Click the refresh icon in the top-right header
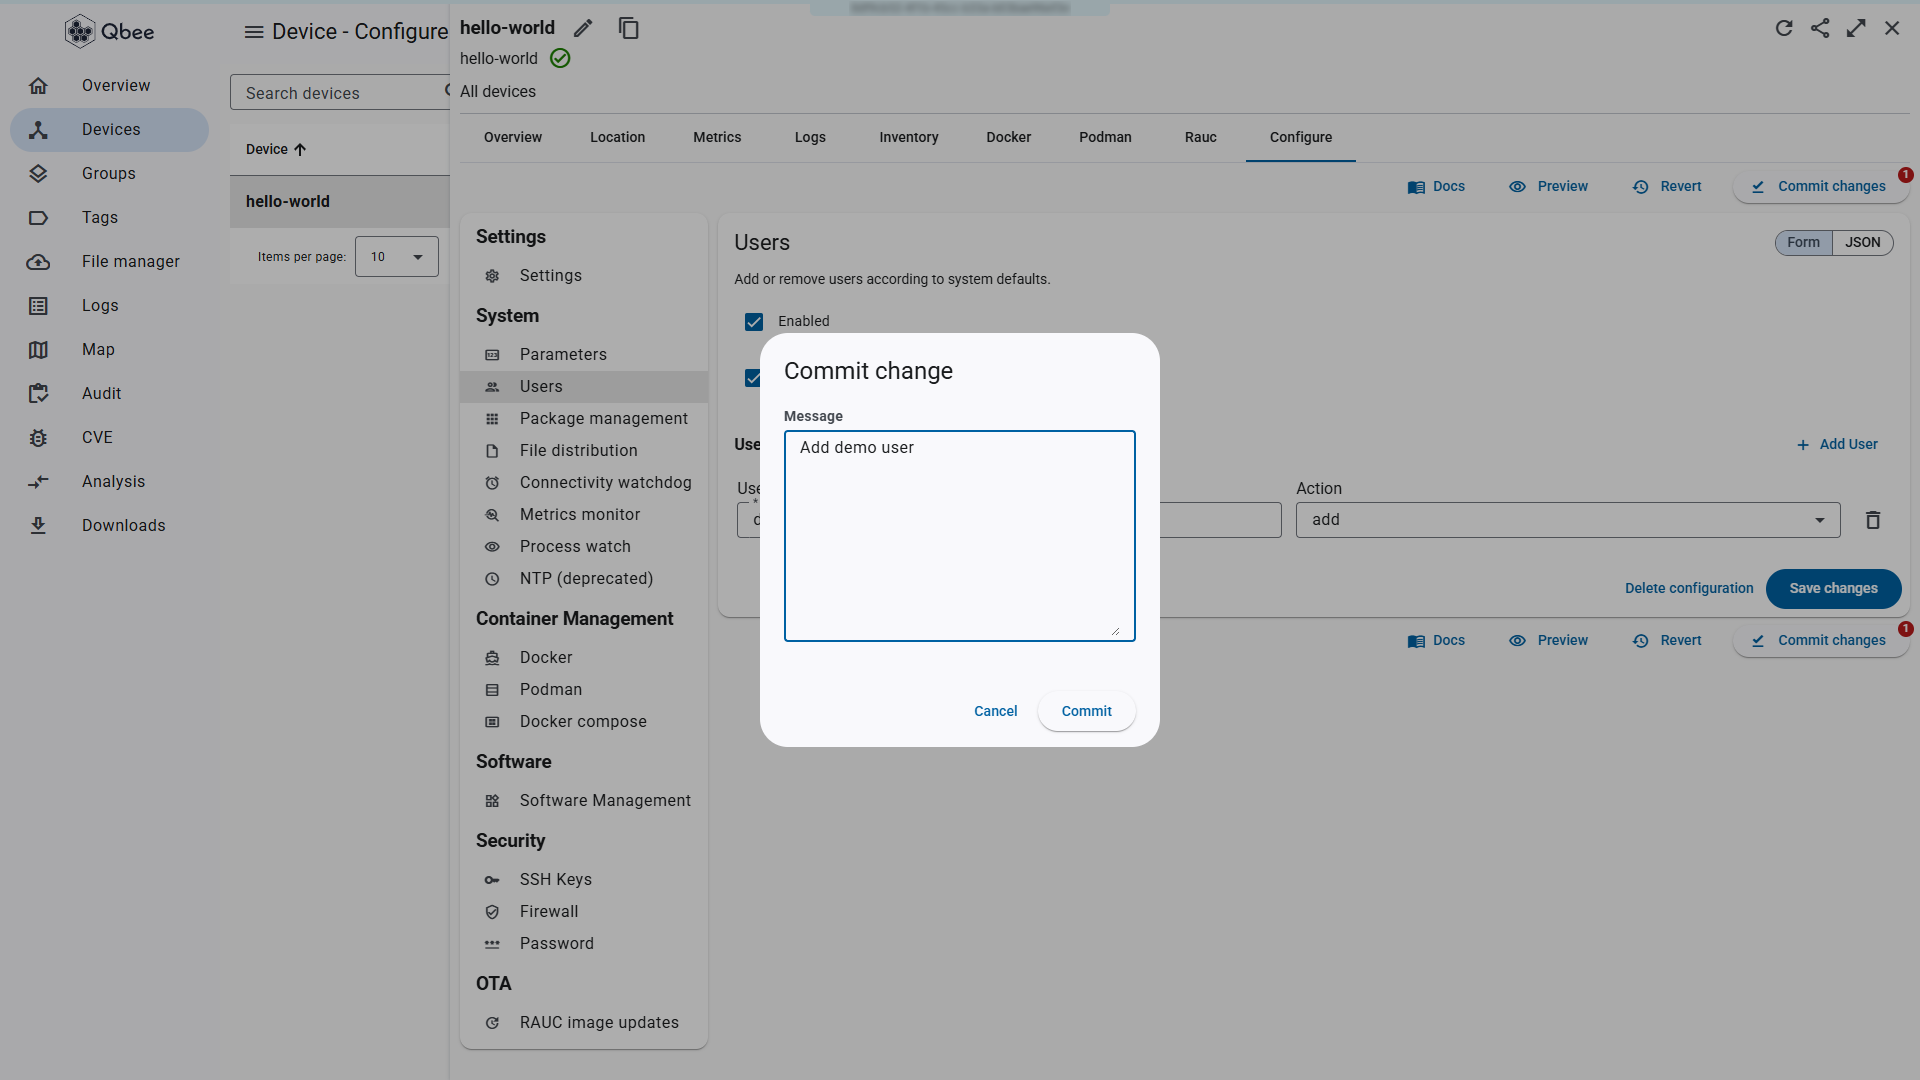 click(1784, 28)
